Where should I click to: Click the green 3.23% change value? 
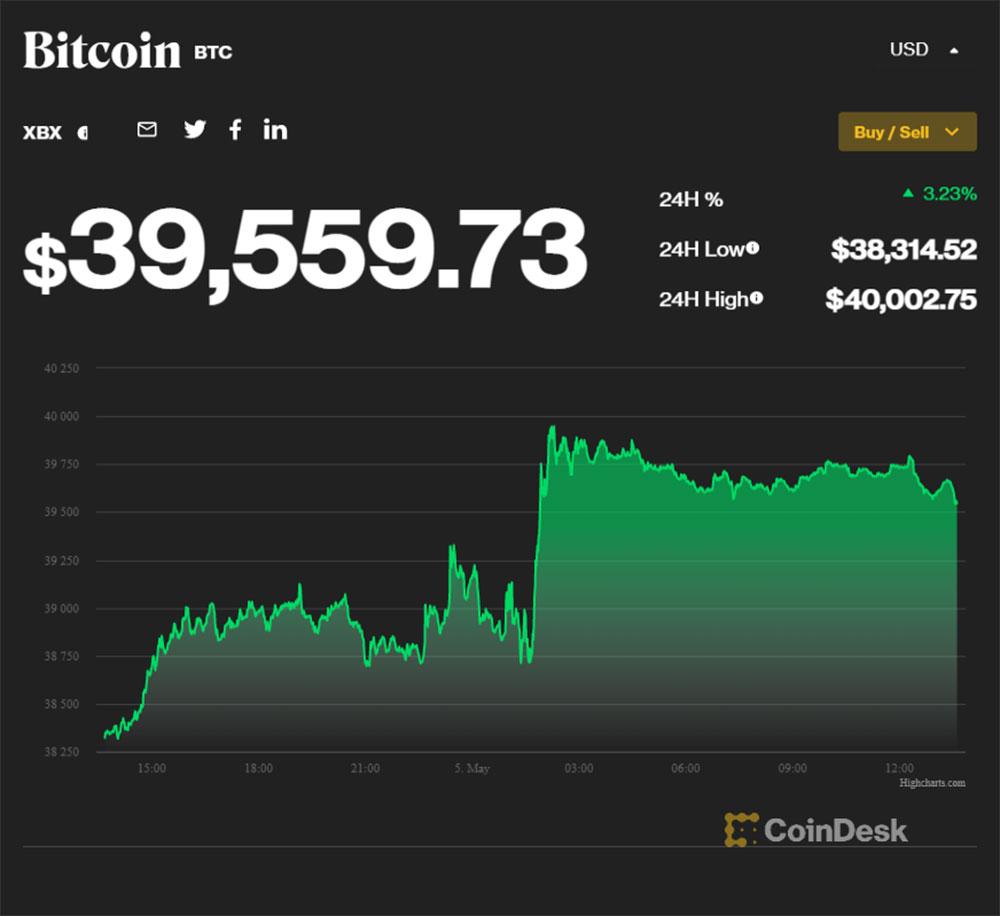pyautogui.click(x=949, y=194)
